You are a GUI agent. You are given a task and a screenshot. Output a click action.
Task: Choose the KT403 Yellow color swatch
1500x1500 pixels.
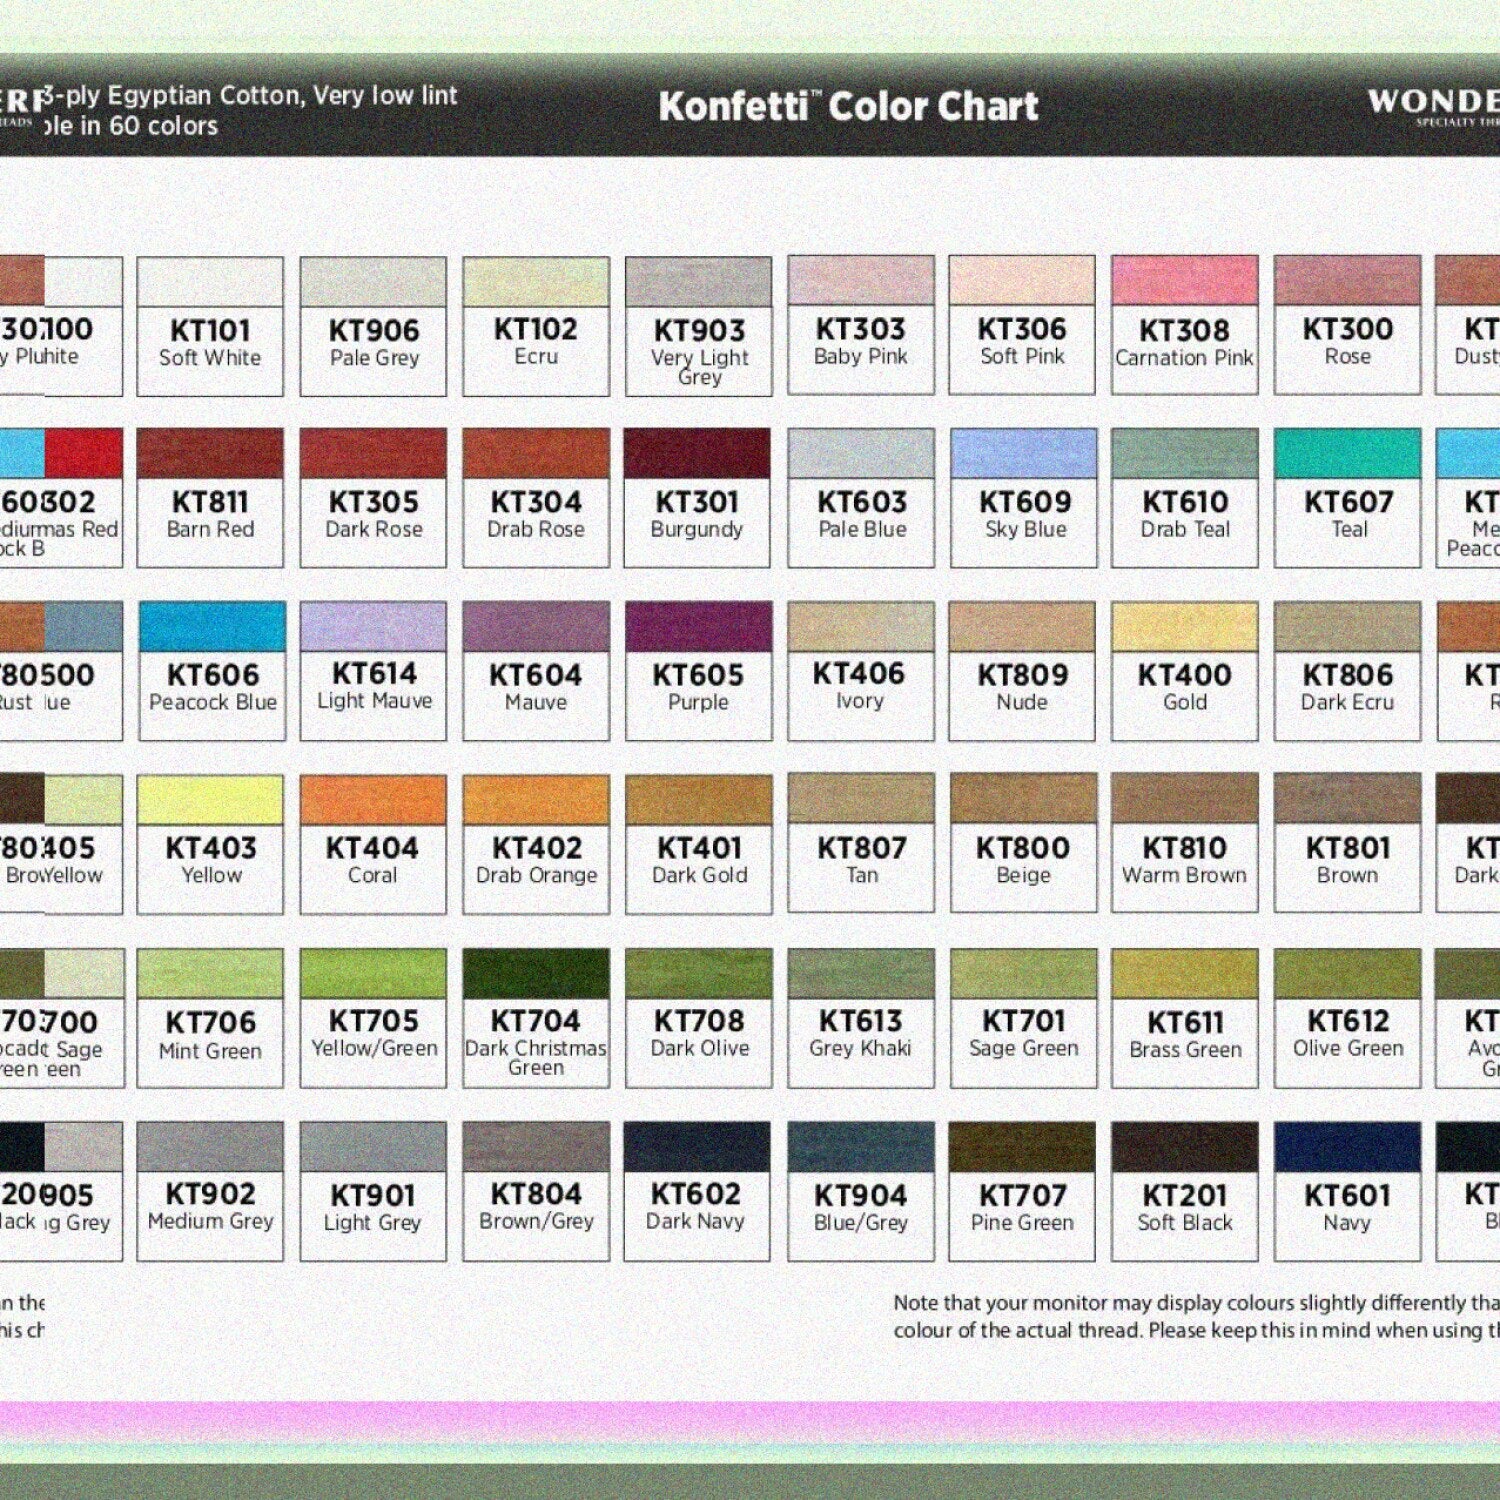(x=210, y=800)
